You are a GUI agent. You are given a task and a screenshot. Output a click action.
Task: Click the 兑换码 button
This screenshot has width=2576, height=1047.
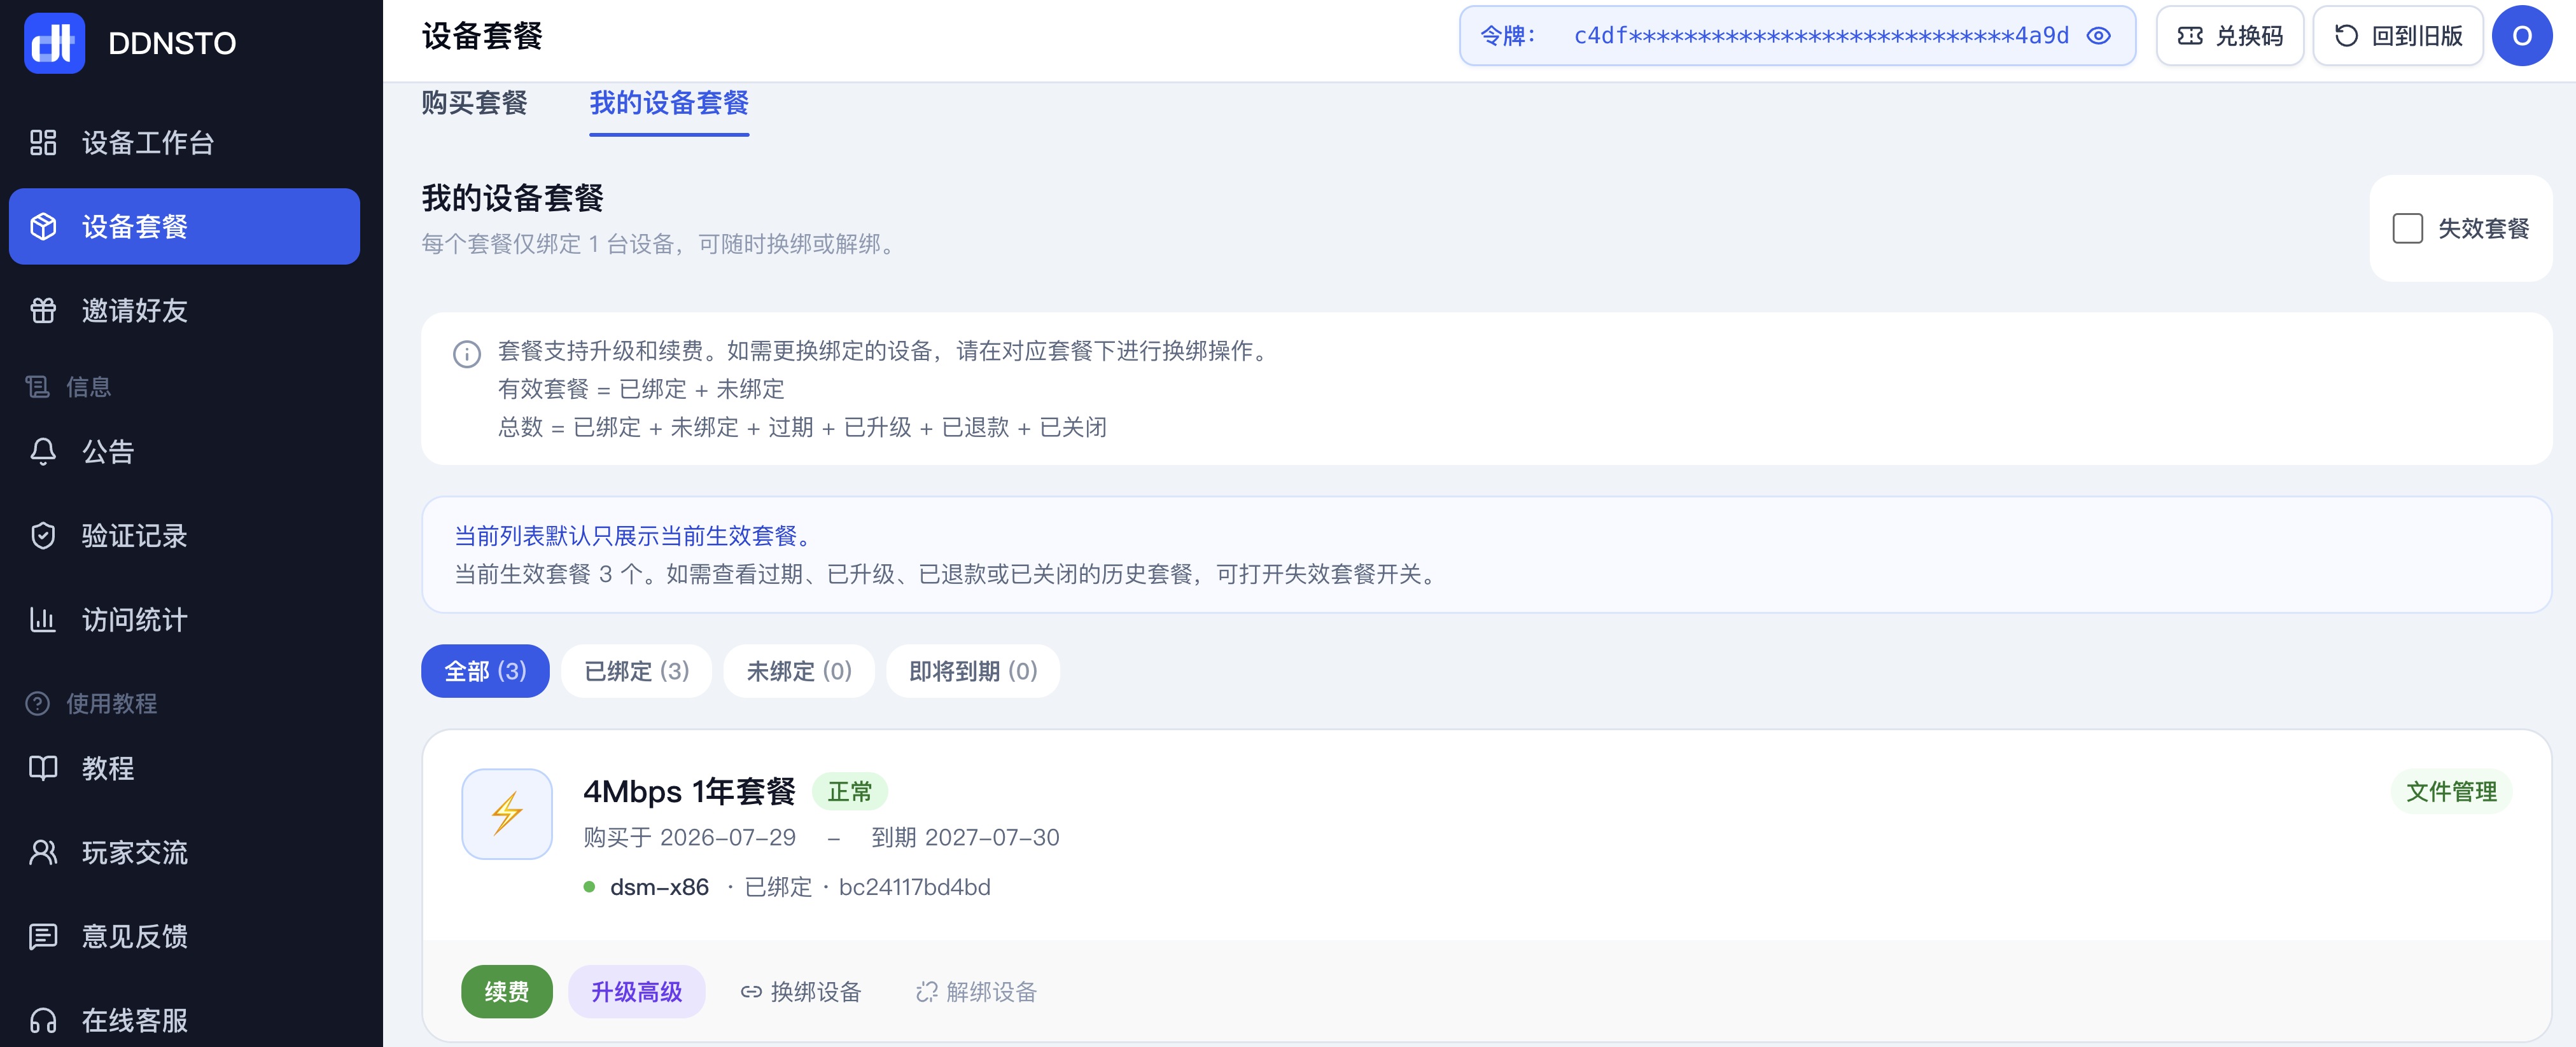(x=2230, y=36)
